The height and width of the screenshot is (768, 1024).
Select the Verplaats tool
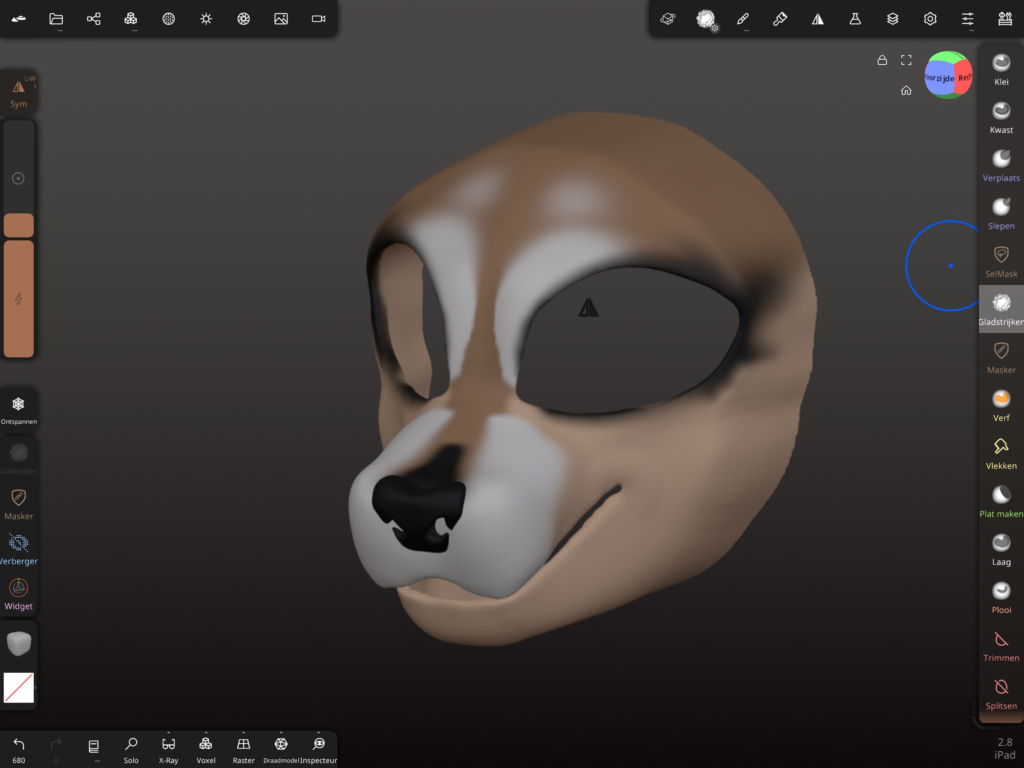coord(1000,165)
